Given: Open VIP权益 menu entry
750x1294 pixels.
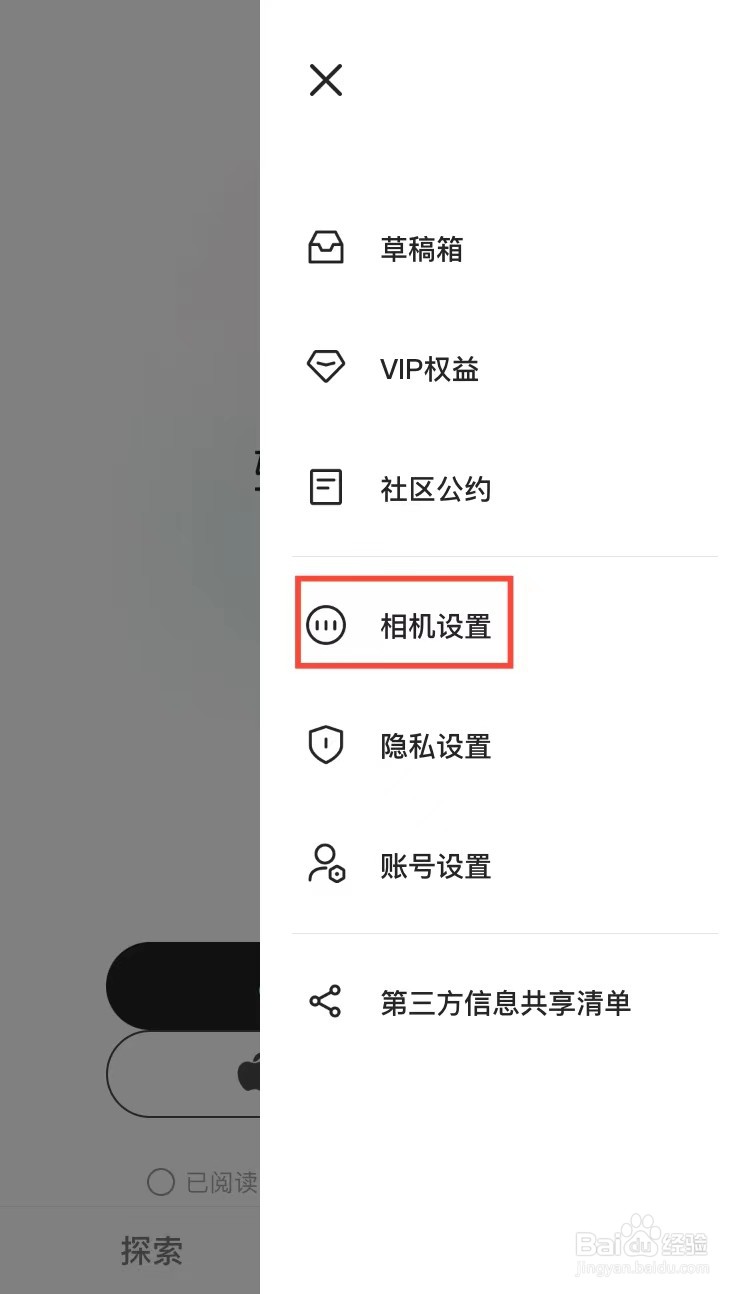Looking at the screenshot, I should click(x=505, y=369).
